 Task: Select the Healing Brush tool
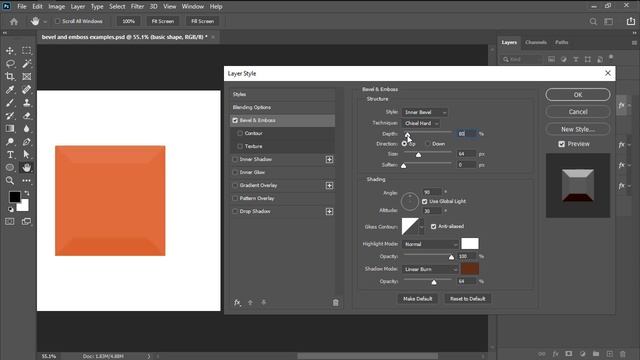click(27, 89)
